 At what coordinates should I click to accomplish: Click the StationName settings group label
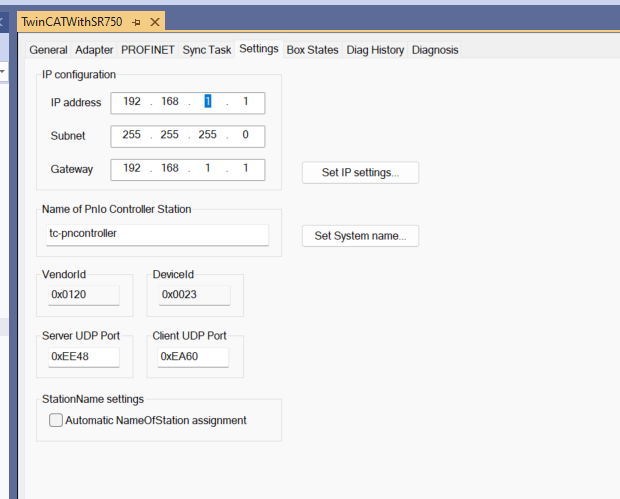[93, 399]
